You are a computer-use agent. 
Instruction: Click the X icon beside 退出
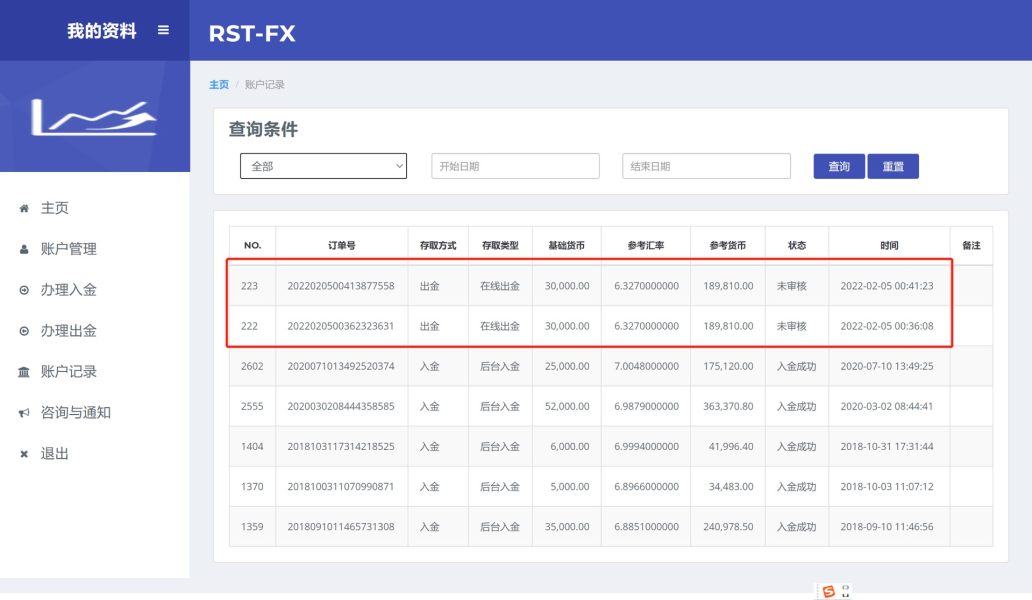pos(24,454)
